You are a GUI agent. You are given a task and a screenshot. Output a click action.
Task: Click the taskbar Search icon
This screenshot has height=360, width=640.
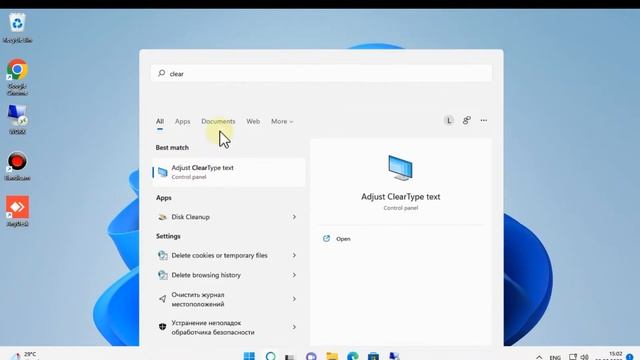coord(270,356)
